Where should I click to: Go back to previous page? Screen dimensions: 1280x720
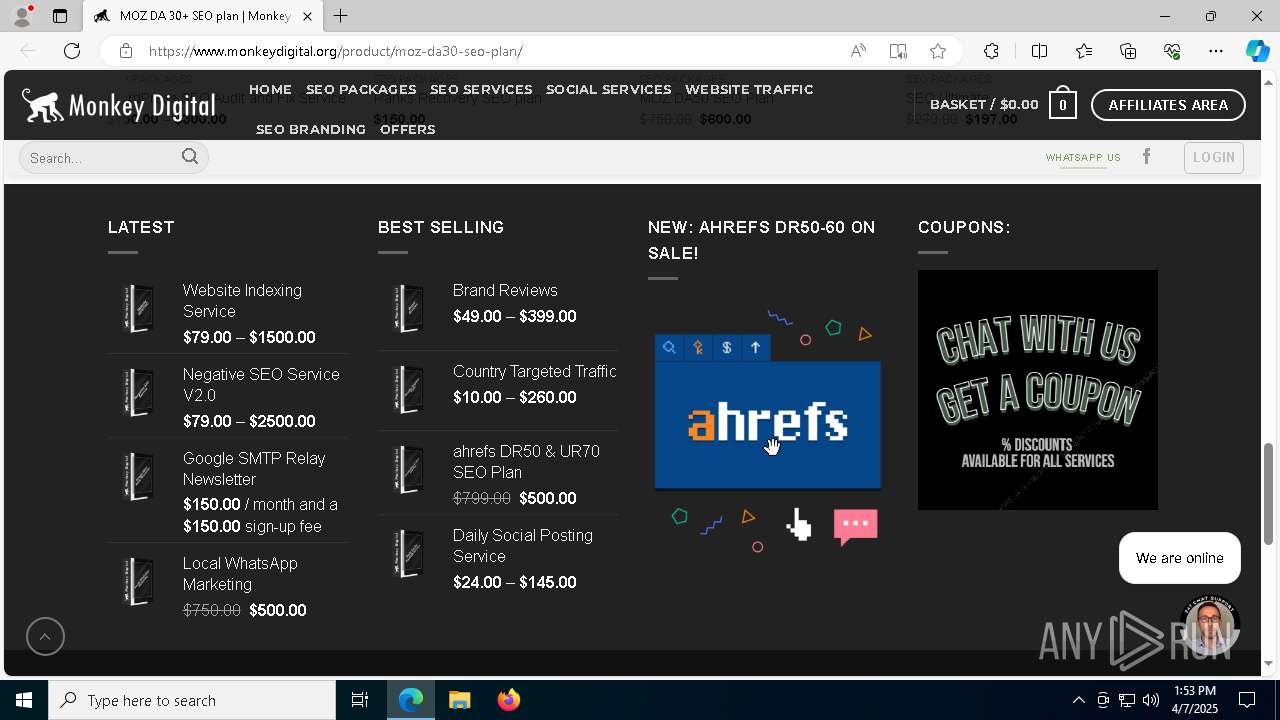(x=28, y=51)
